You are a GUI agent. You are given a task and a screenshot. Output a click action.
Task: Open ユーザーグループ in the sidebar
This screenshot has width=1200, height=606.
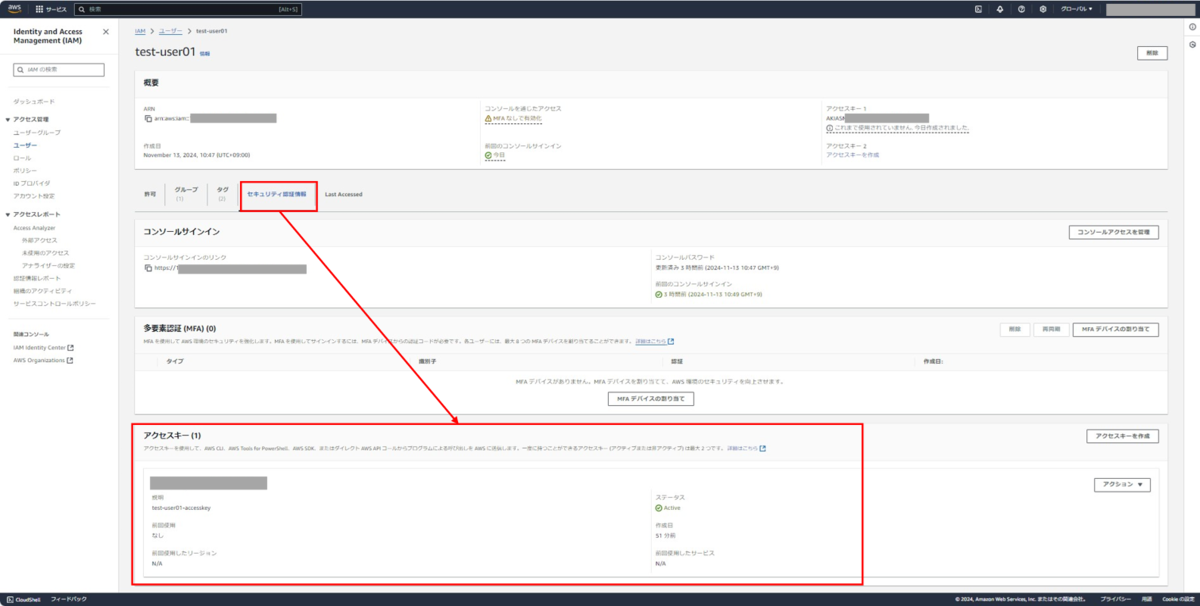[37, 132]
